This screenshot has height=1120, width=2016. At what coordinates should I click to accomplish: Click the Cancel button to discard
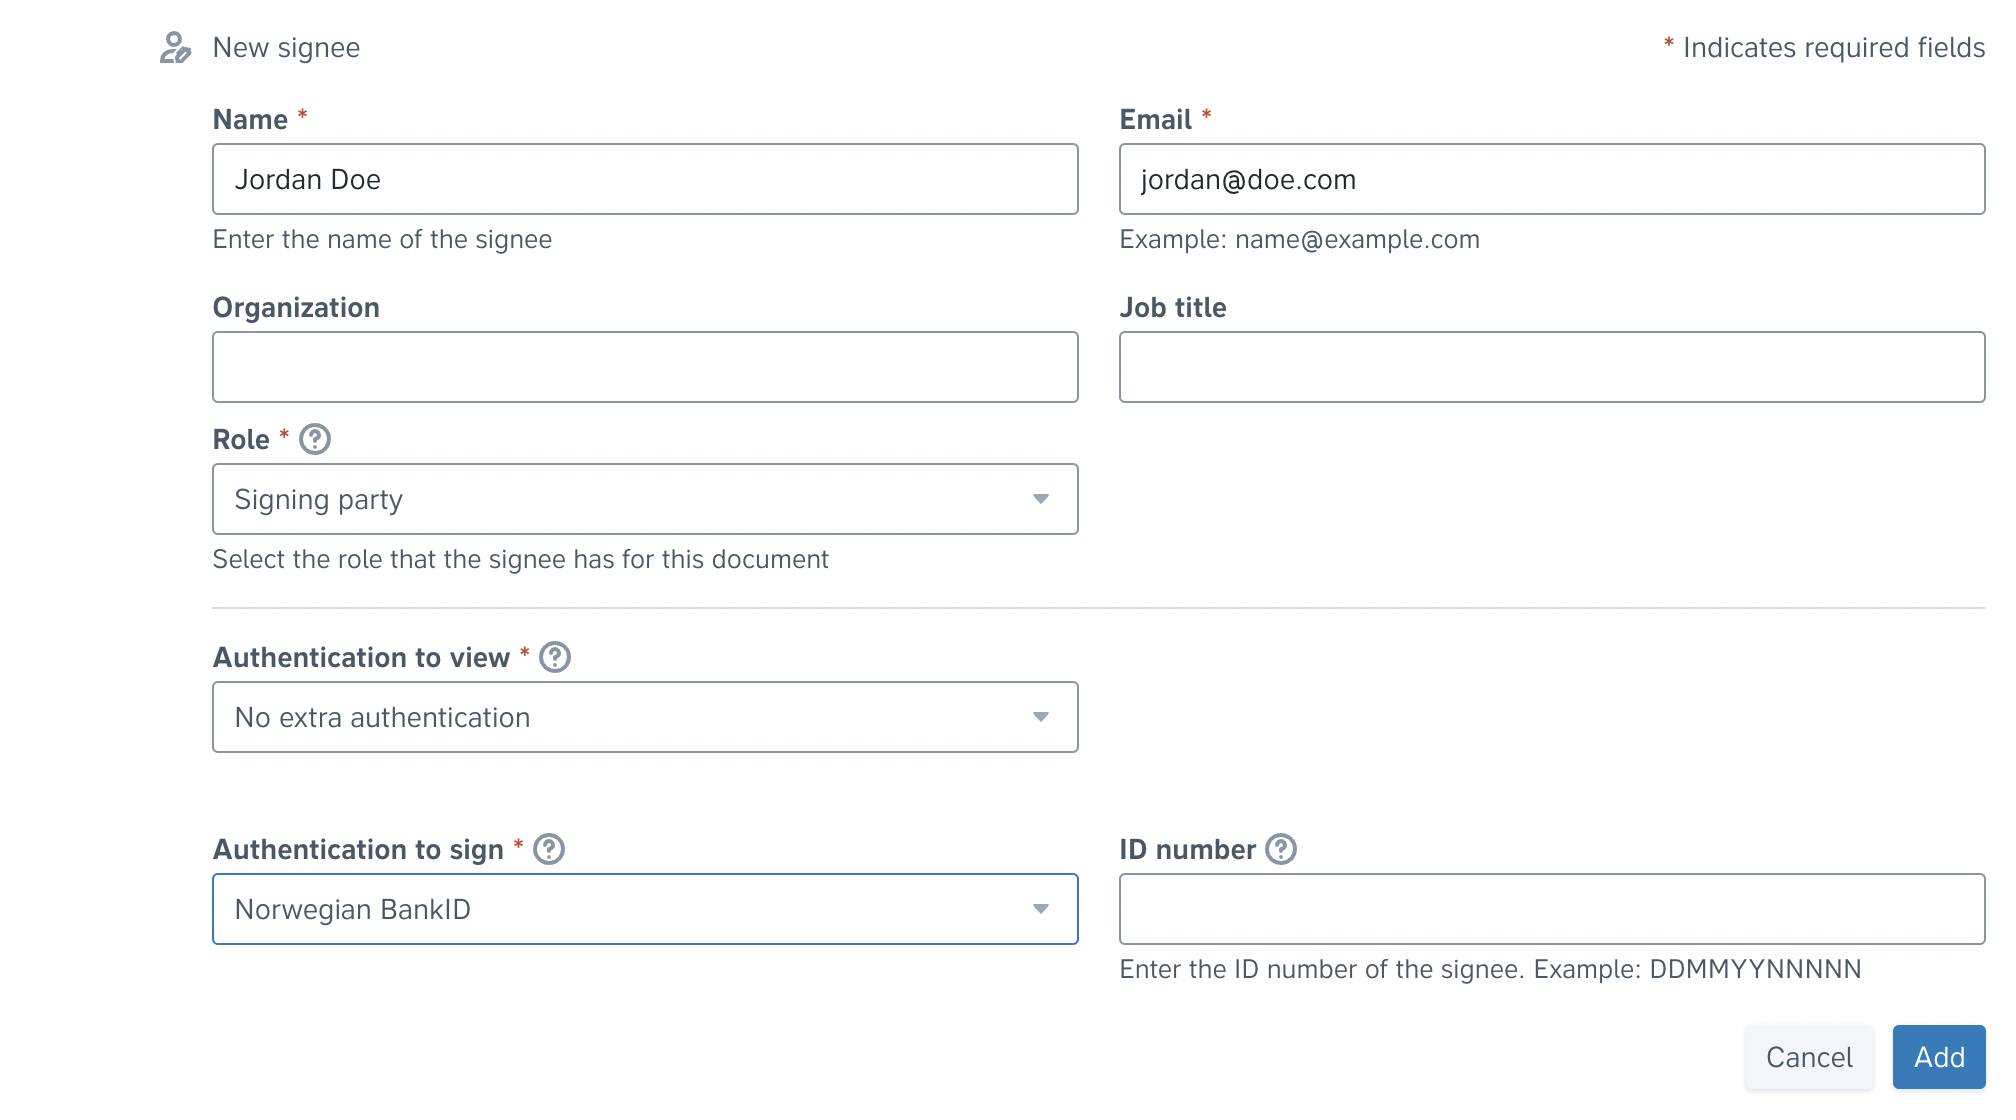(1808, 1059)
